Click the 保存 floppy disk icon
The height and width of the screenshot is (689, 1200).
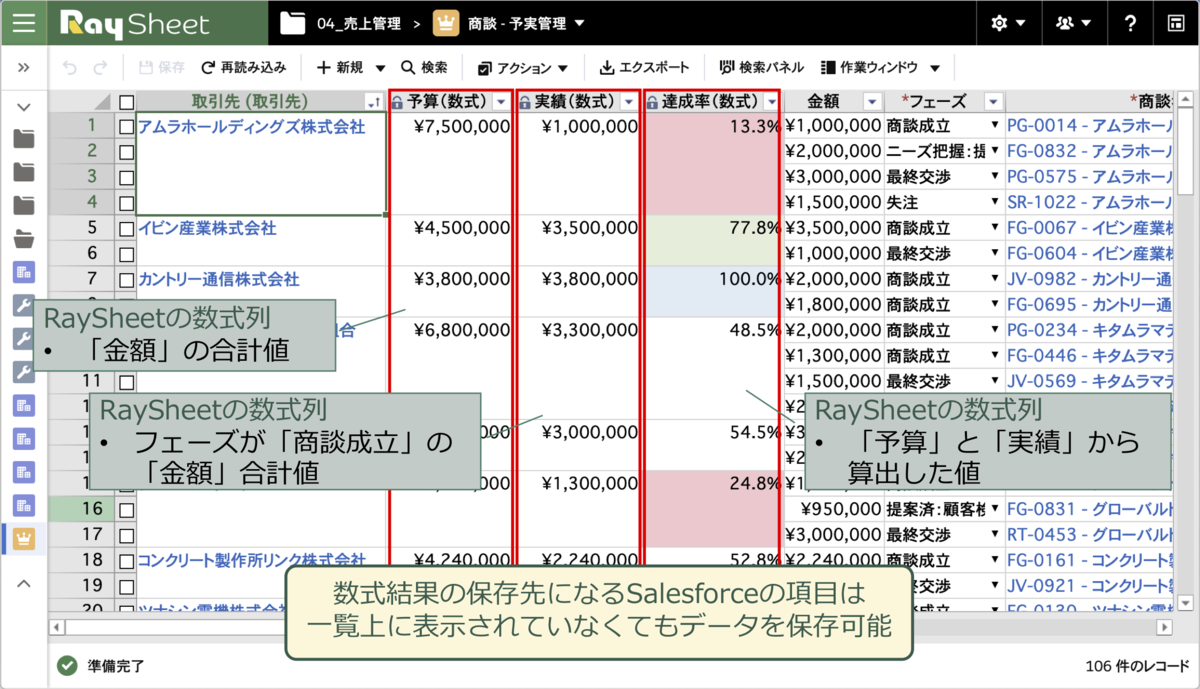tap(146, 68)
